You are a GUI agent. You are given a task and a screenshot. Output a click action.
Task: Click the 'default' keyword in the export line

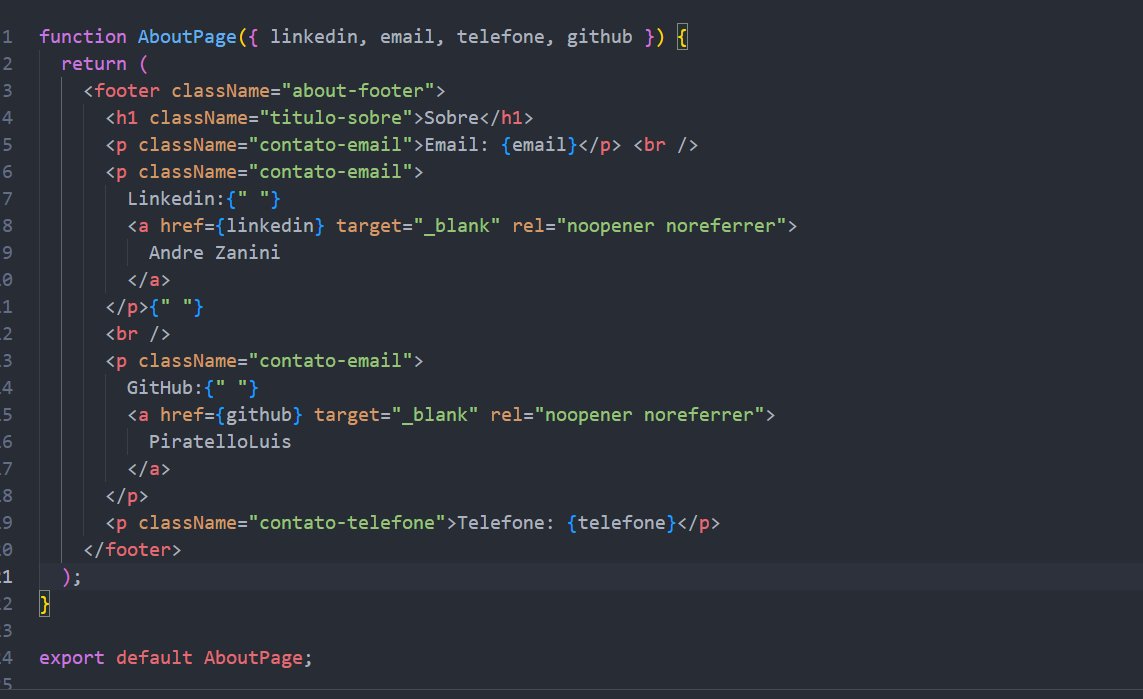pos(154,657)
